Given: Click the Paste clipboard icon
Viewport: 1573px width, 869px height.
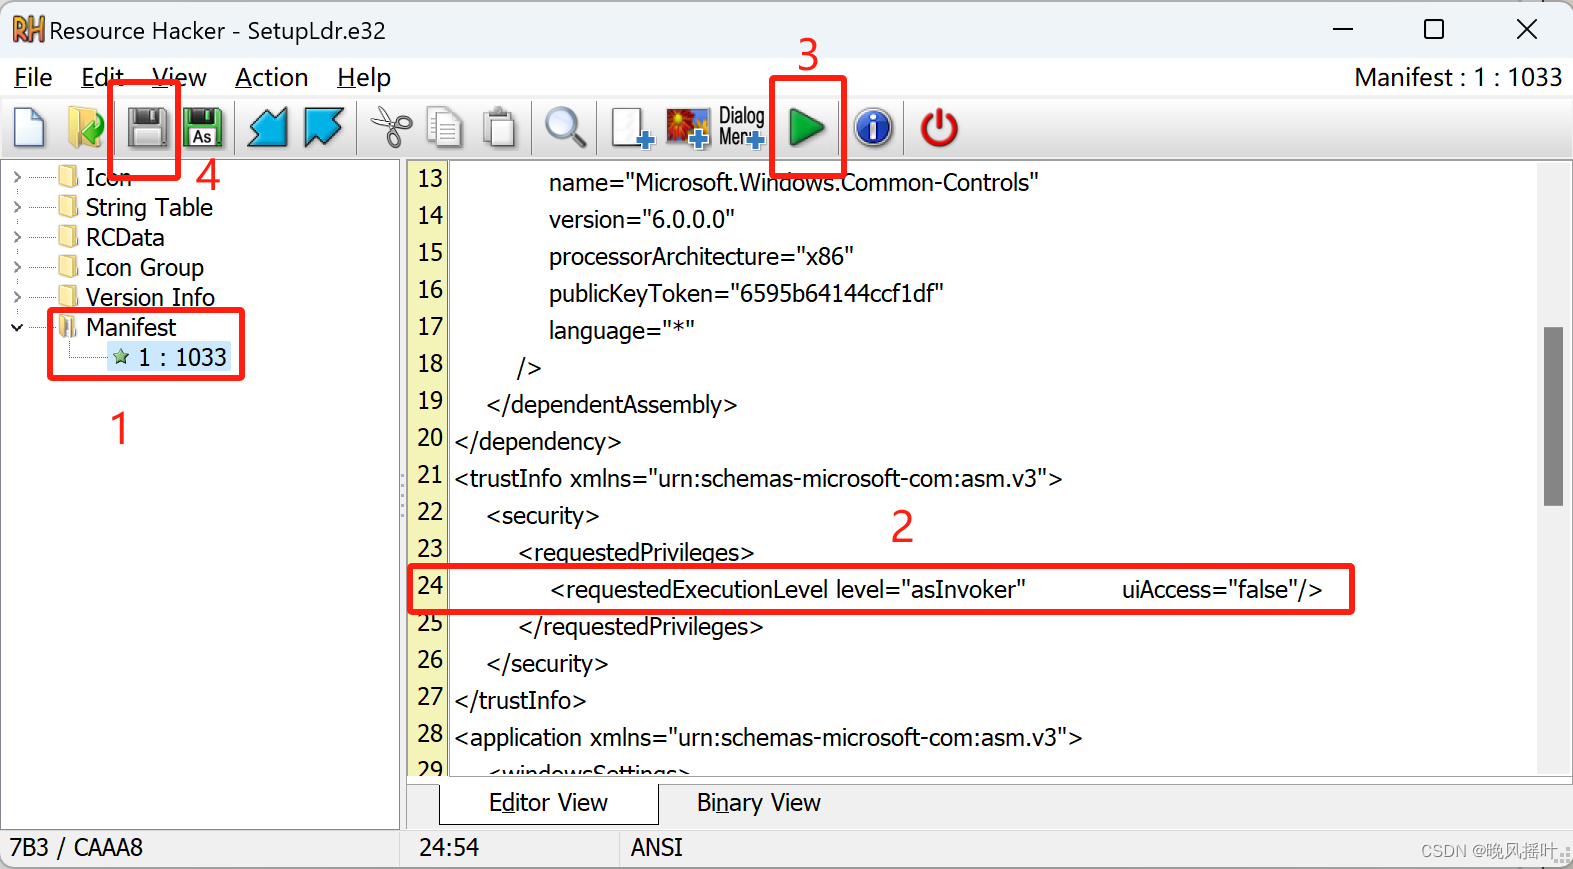Looking at the screenshot, I should (499, 128).
